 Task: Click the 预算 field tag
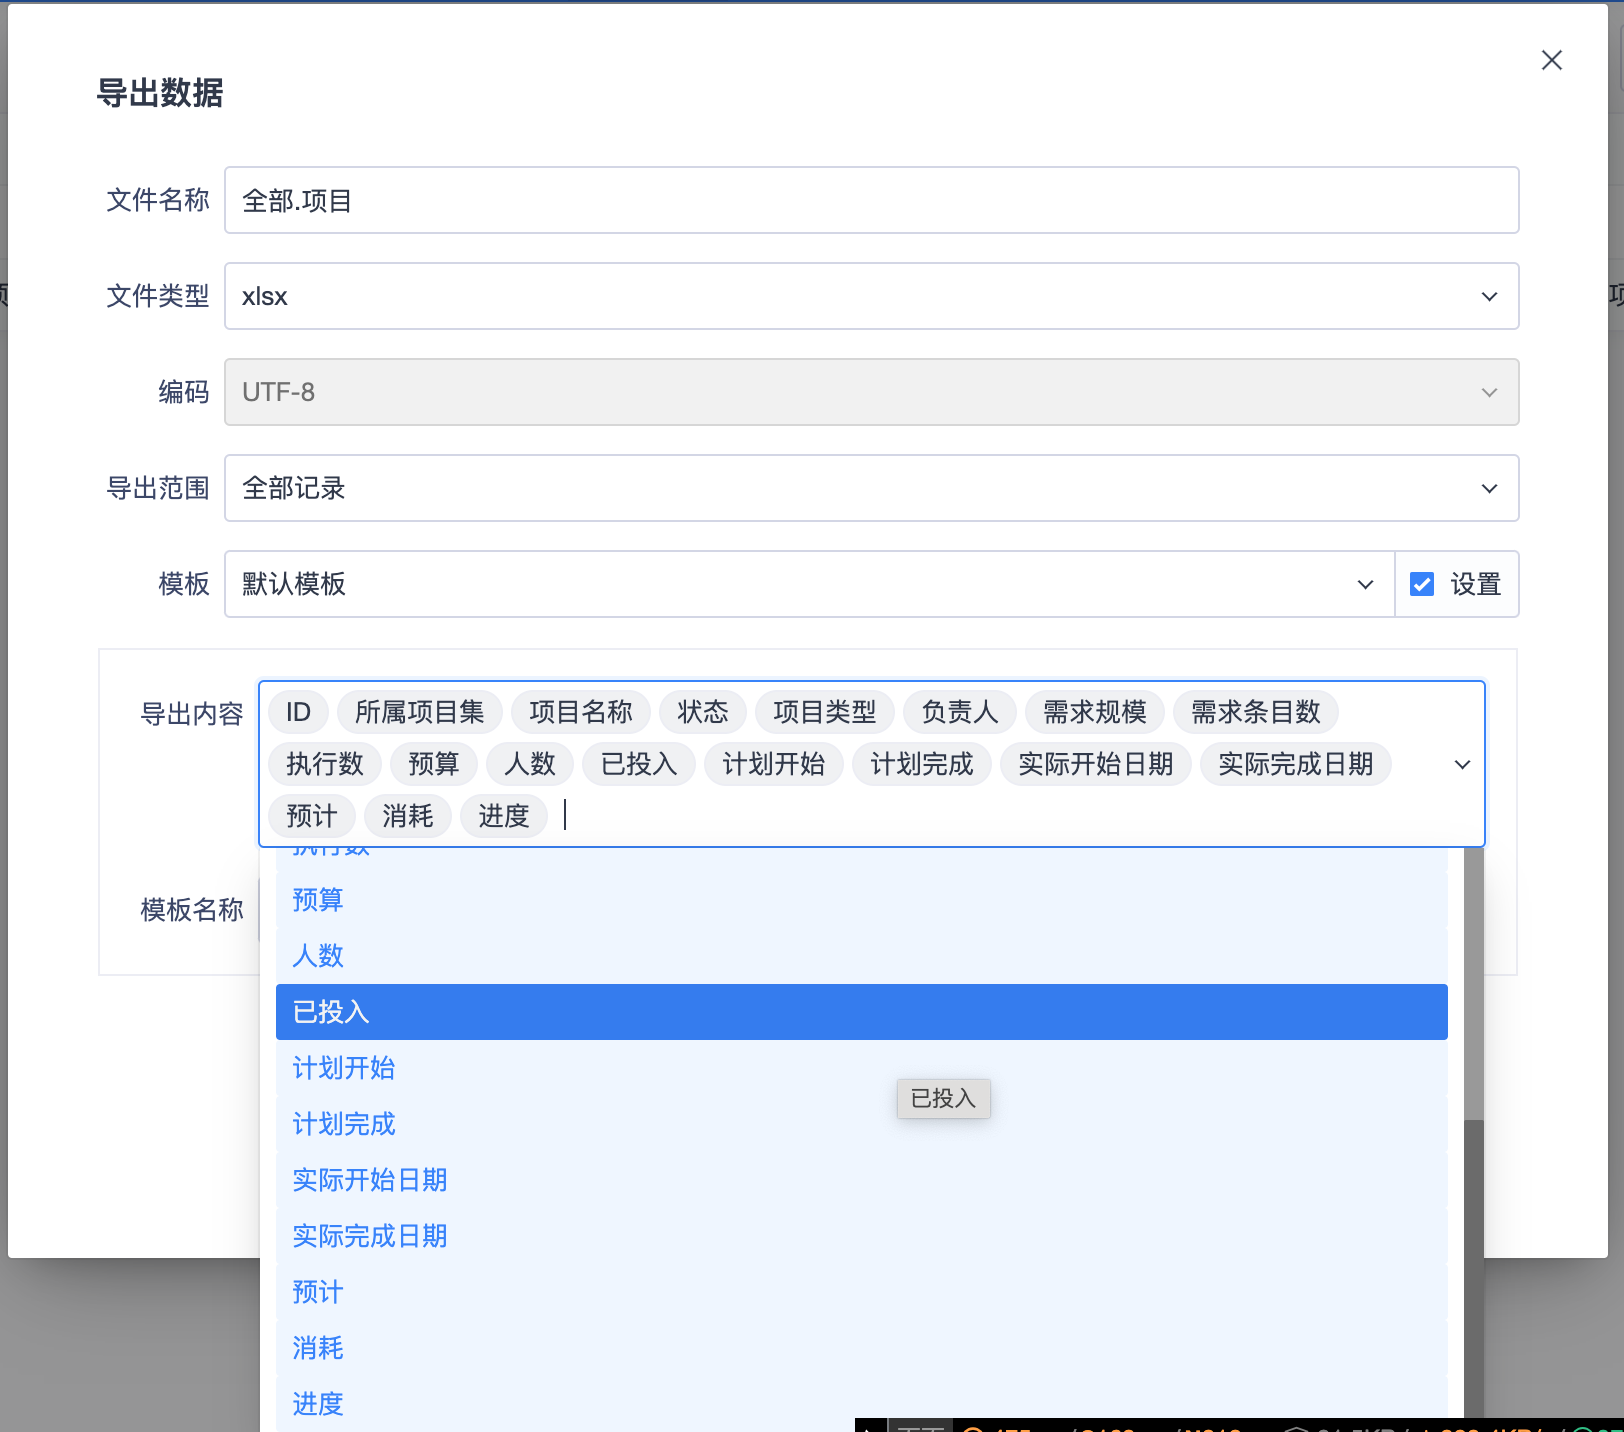click(x=433, y=764)
